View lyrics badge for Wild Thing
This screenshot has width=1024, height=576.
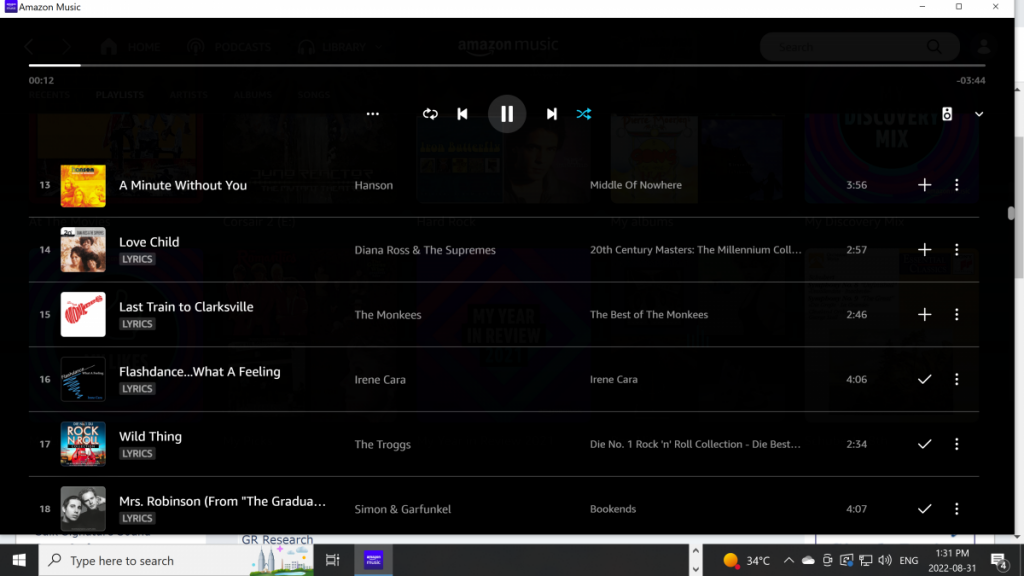pos(137,453)
